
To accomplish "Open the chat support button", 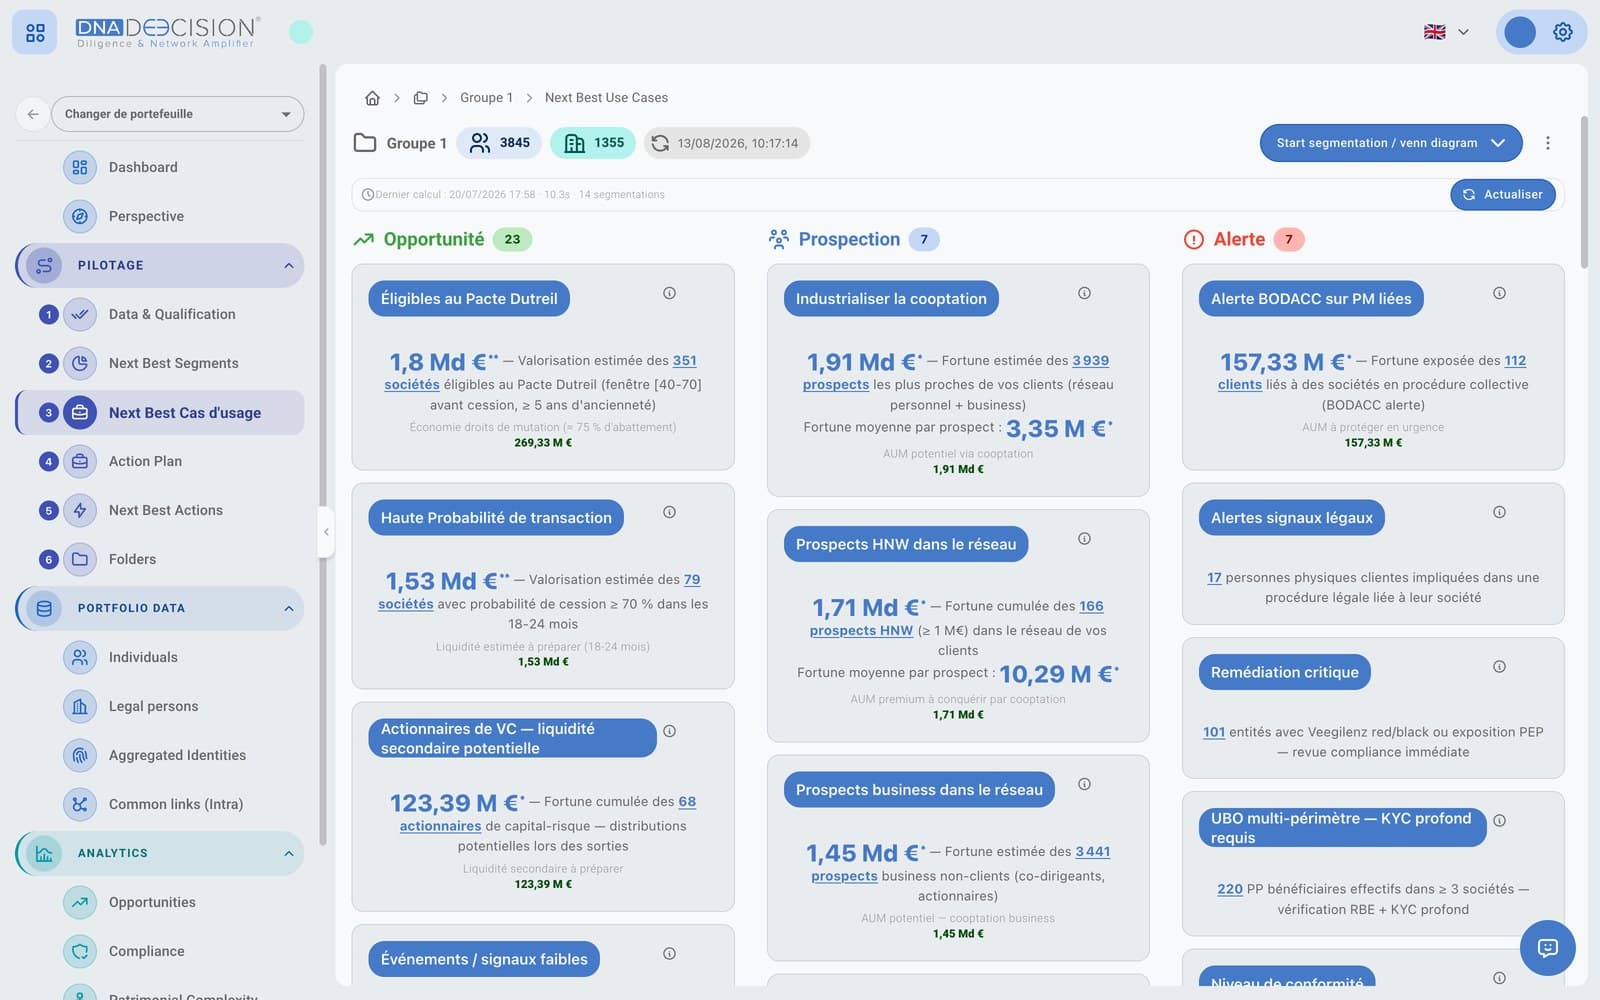I will tap(1547, 947).
